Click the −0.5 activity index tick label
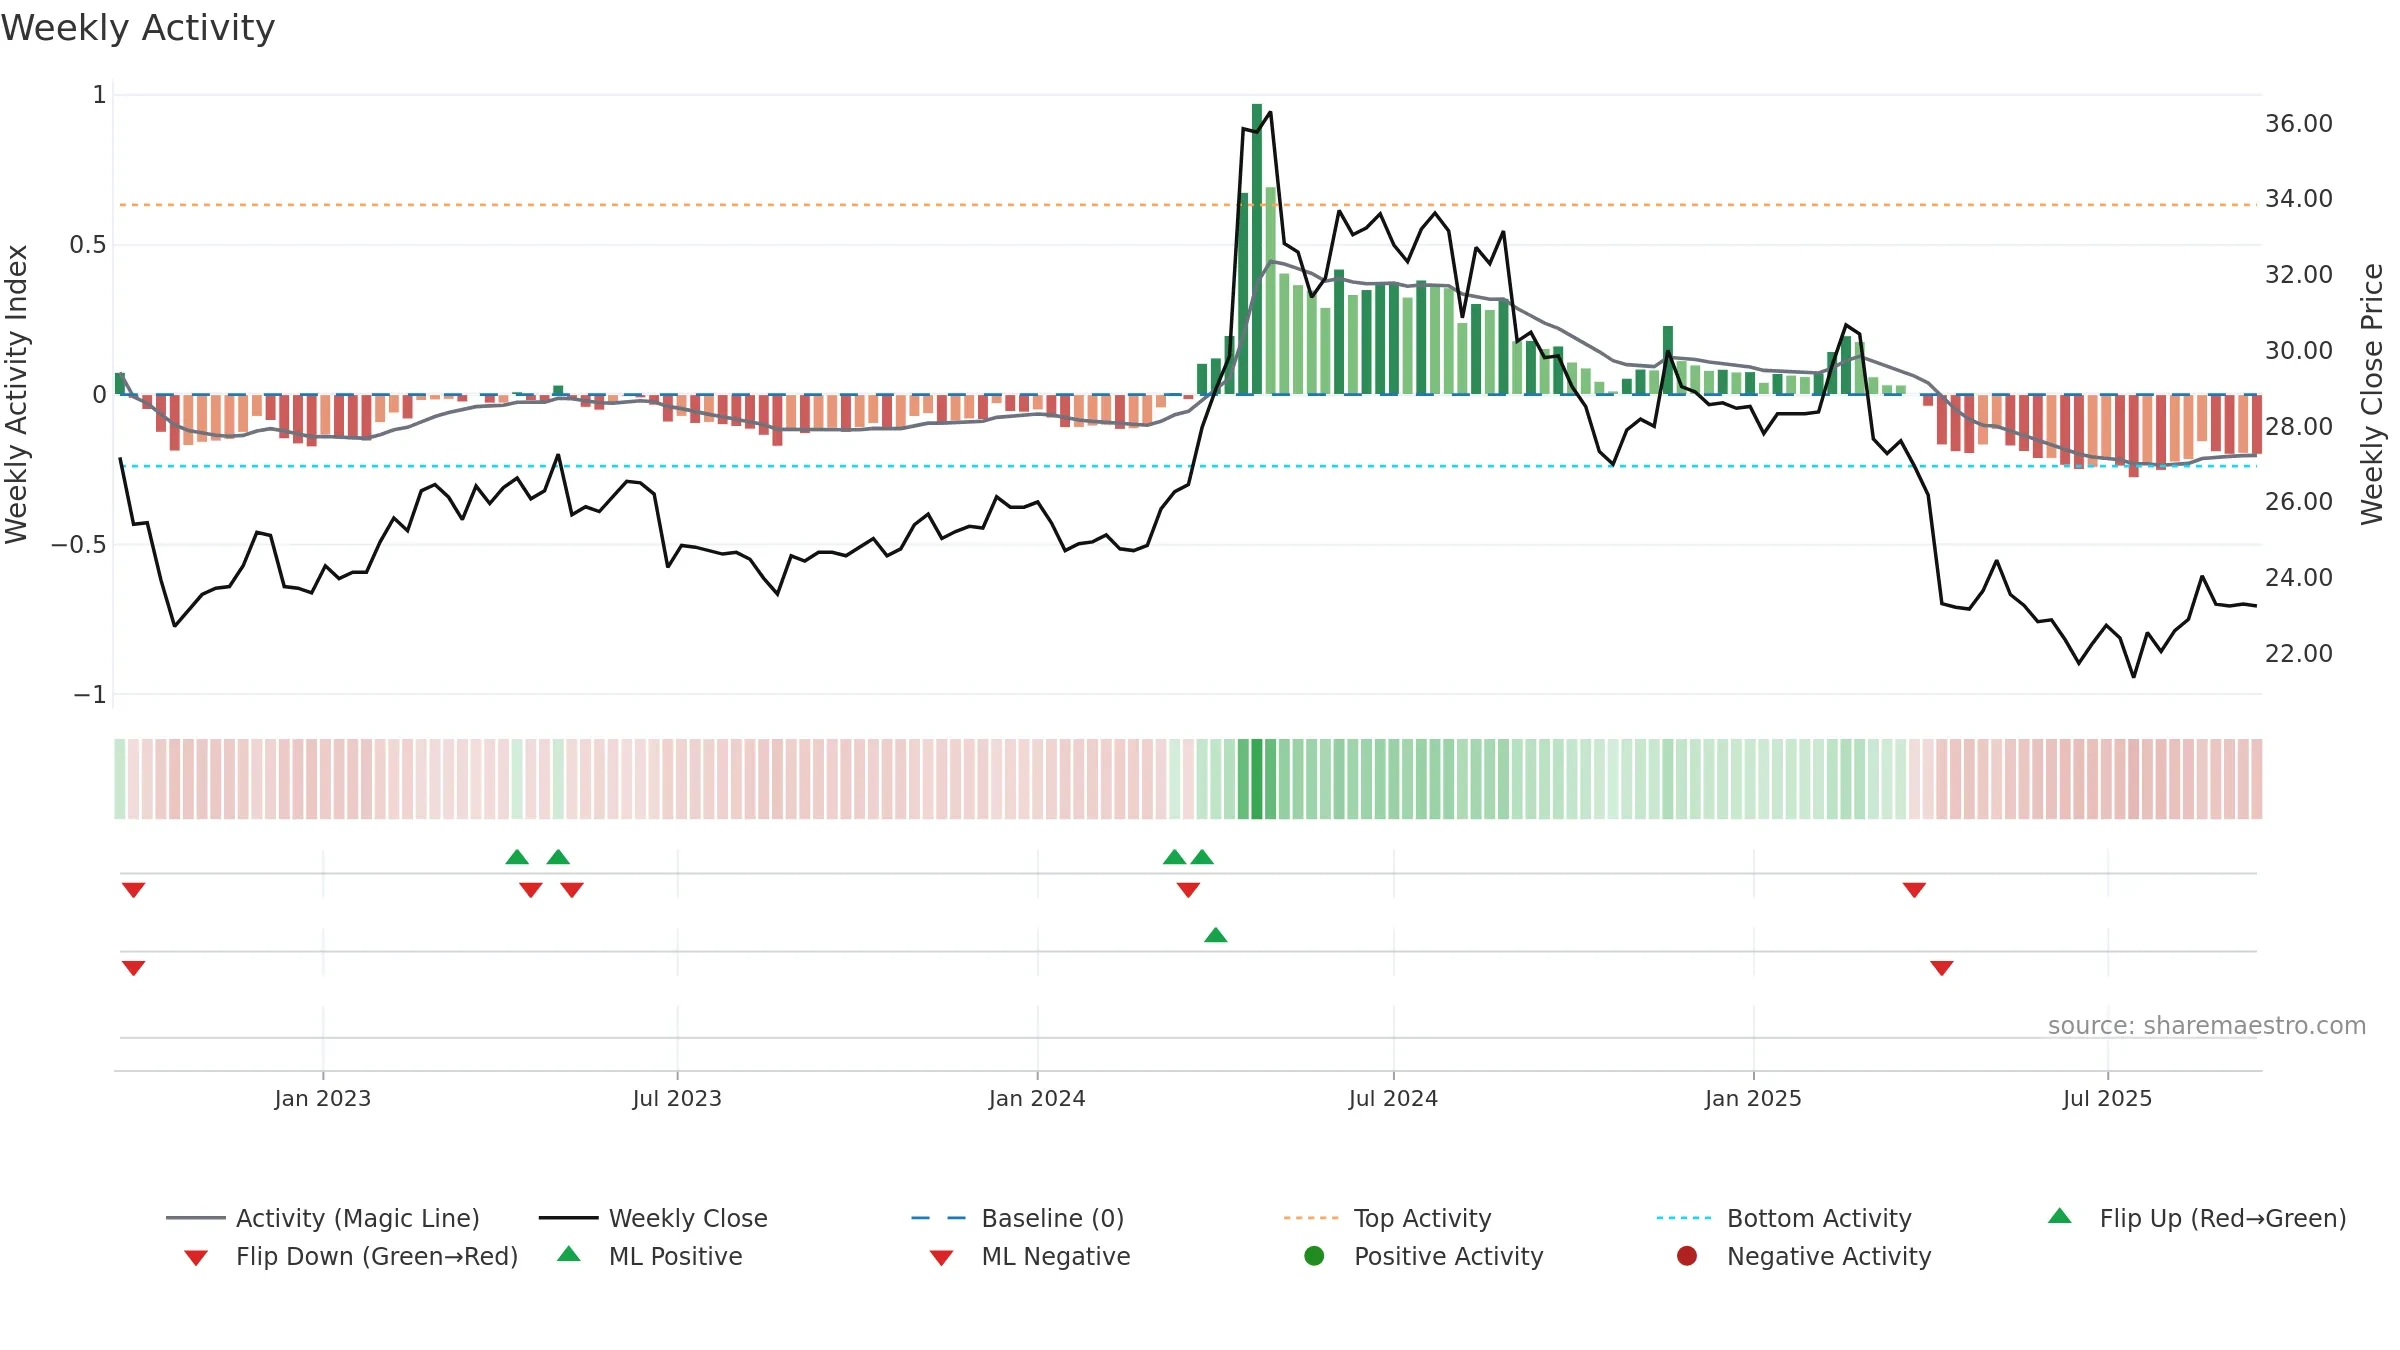Screen dimensions: 2400x1350 pyautogui.click(x=78, y=545)
